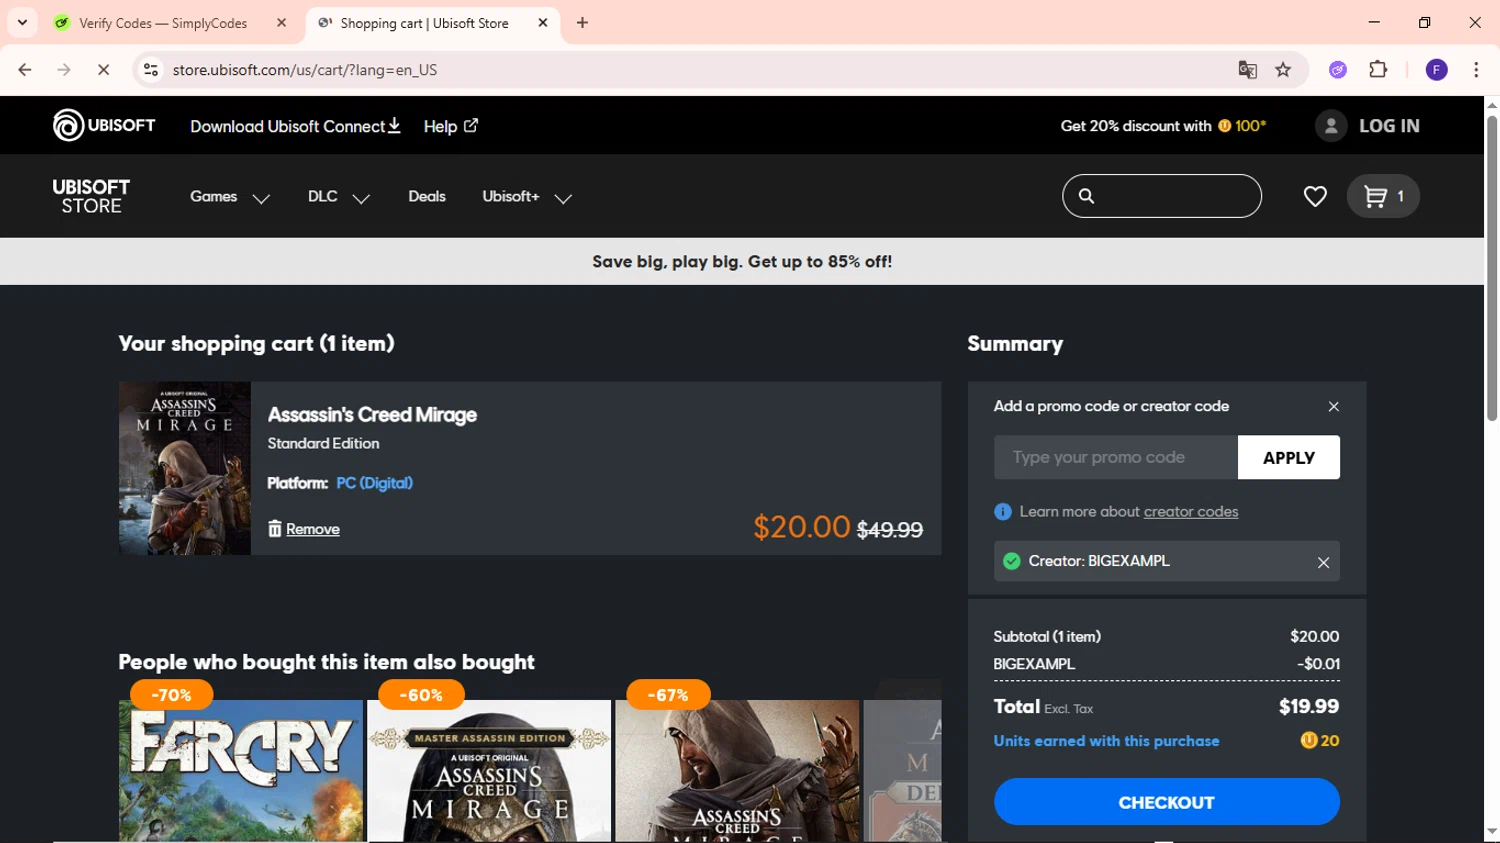Remove the BIGEXAMPL creator code

point(1323,562)
